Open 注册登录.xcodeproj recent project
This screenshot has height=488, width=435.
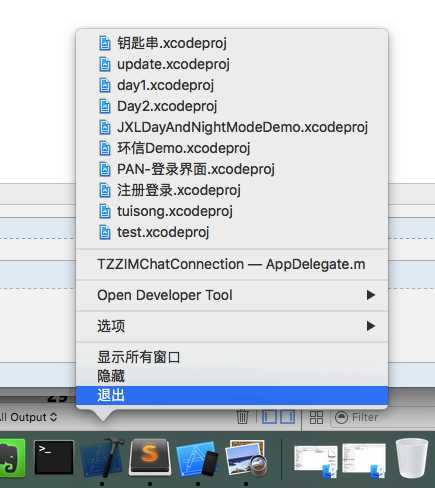pyautogui.click(x=232, y=190)
